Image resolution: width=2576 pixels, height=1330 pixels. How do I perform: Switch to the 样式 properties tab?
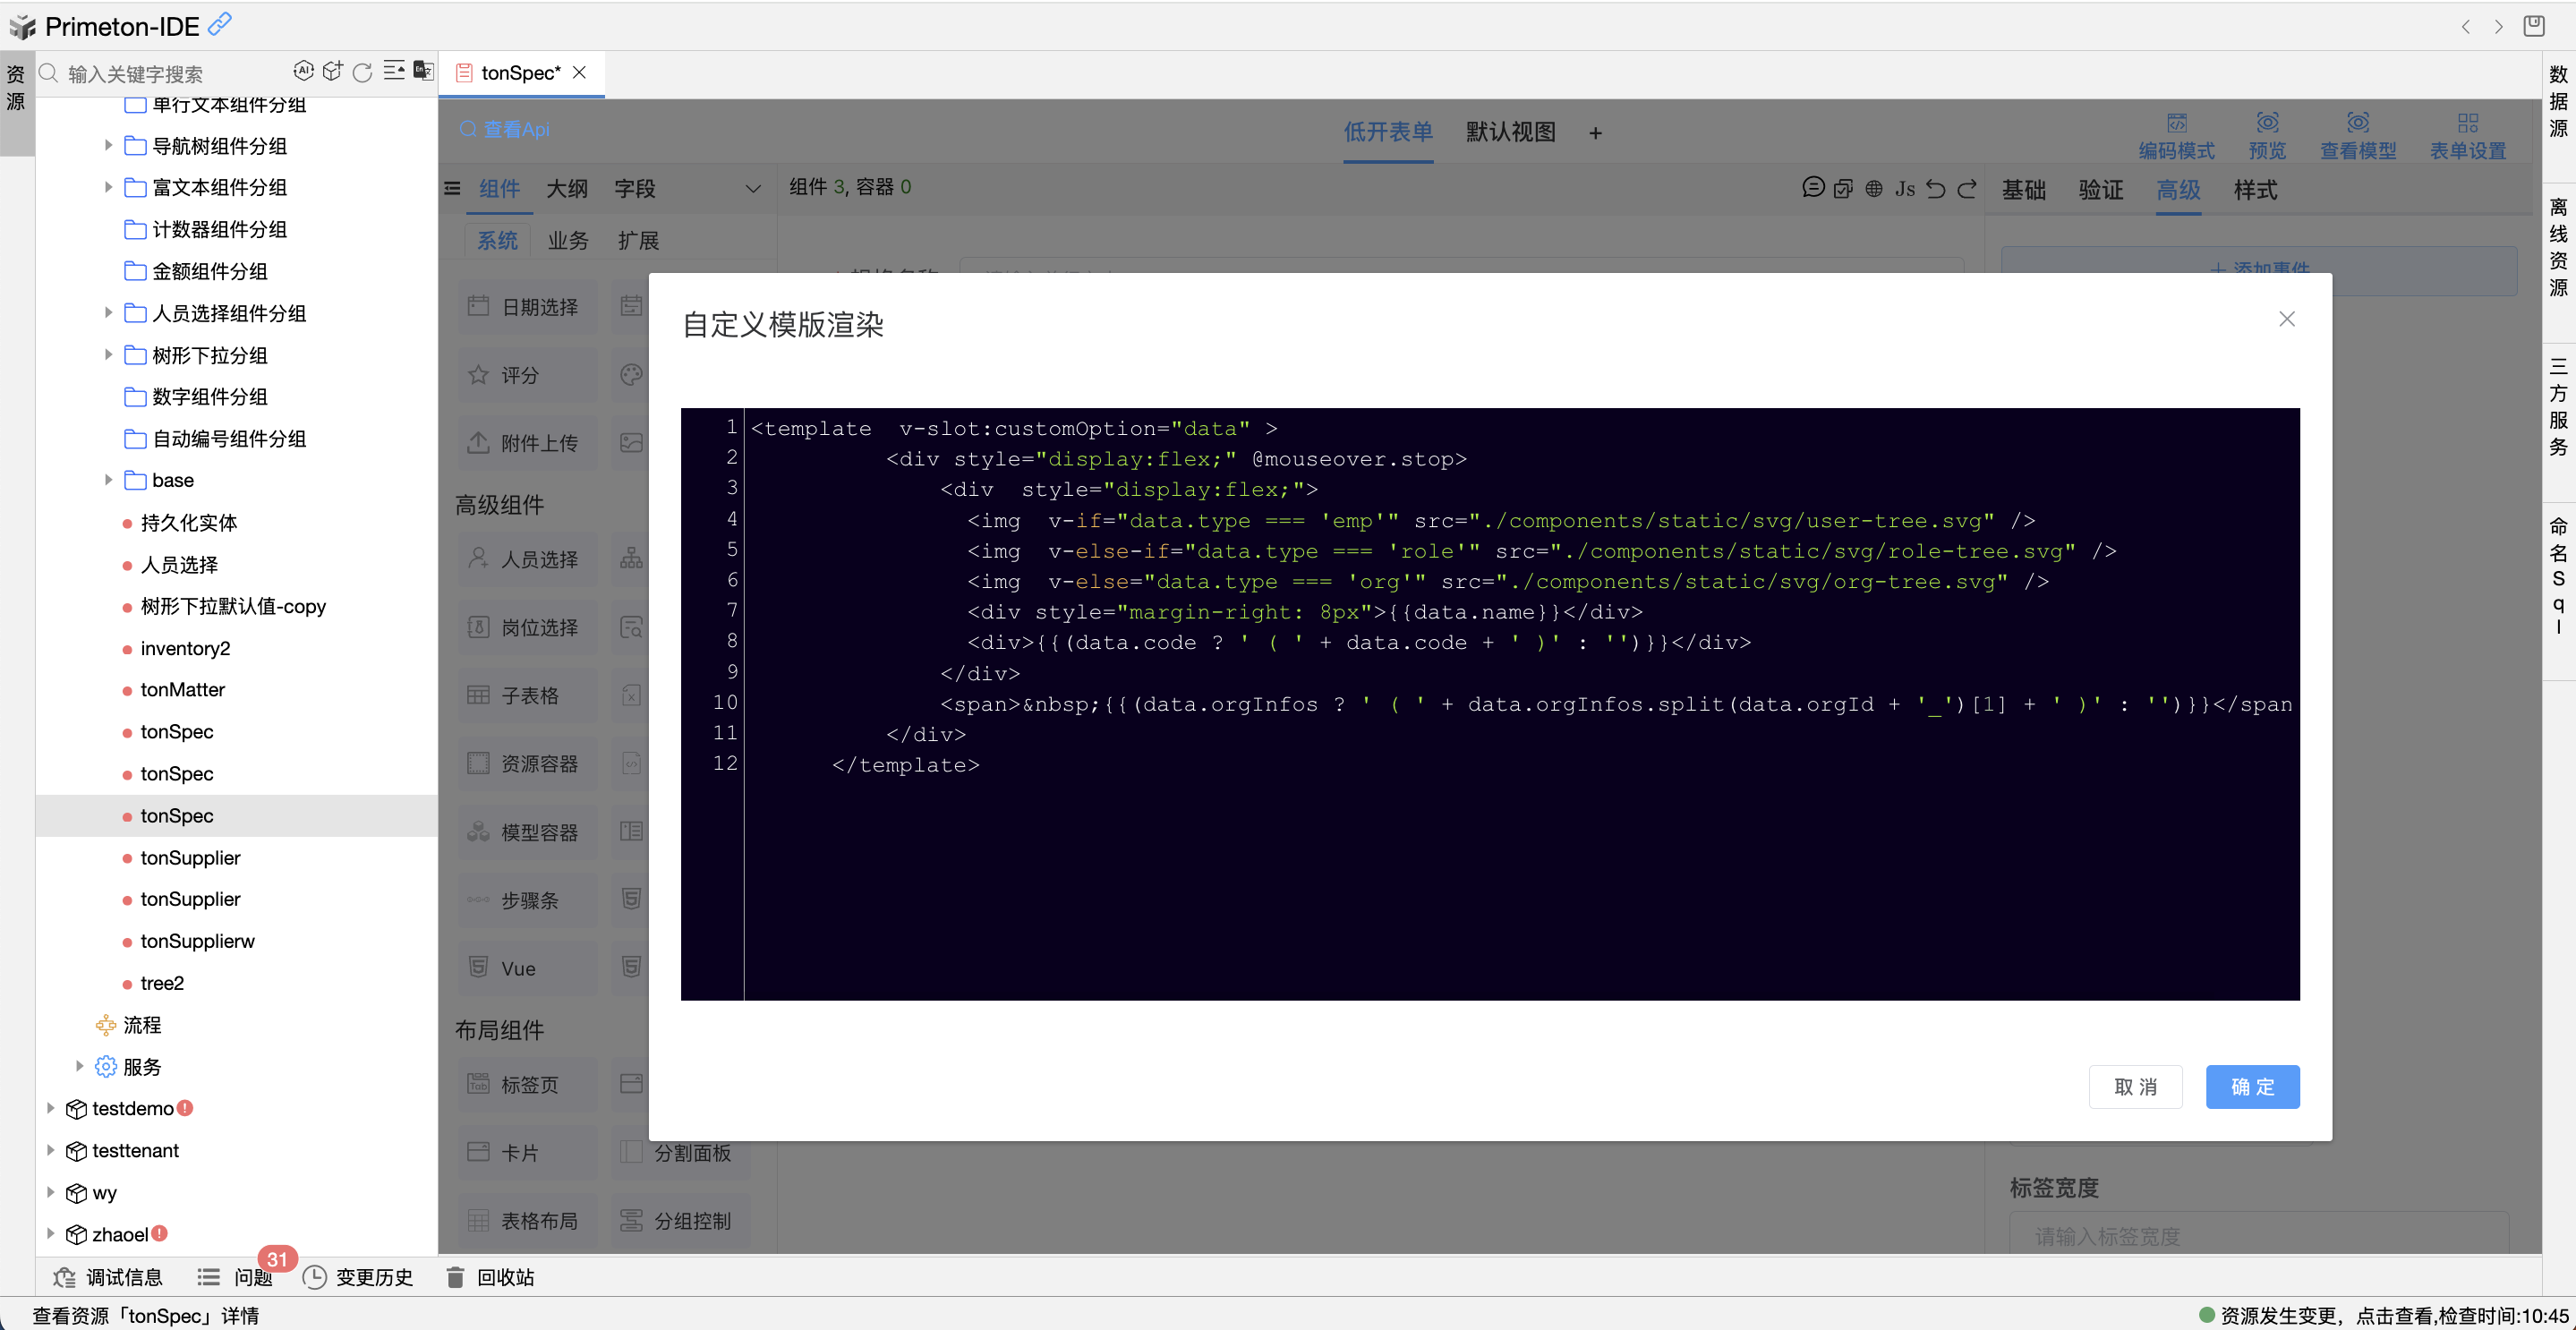tap(2255, 190)
